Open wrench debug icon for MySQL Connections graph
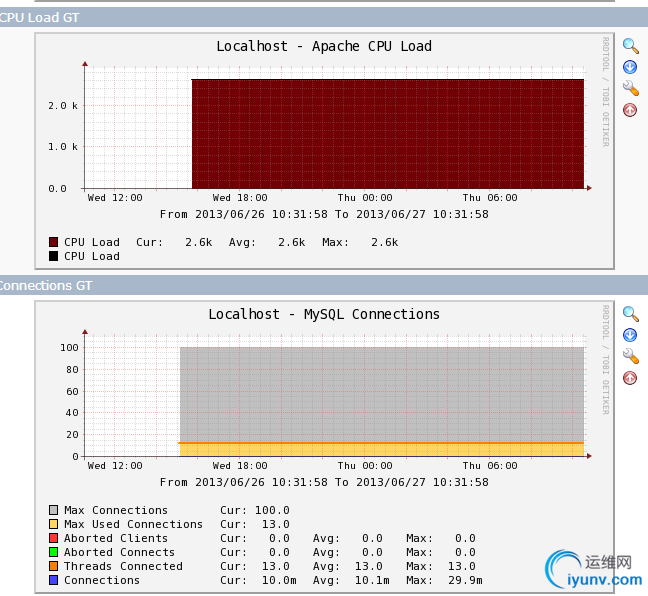The image size is (648, 596). click(x=631, y=356)
